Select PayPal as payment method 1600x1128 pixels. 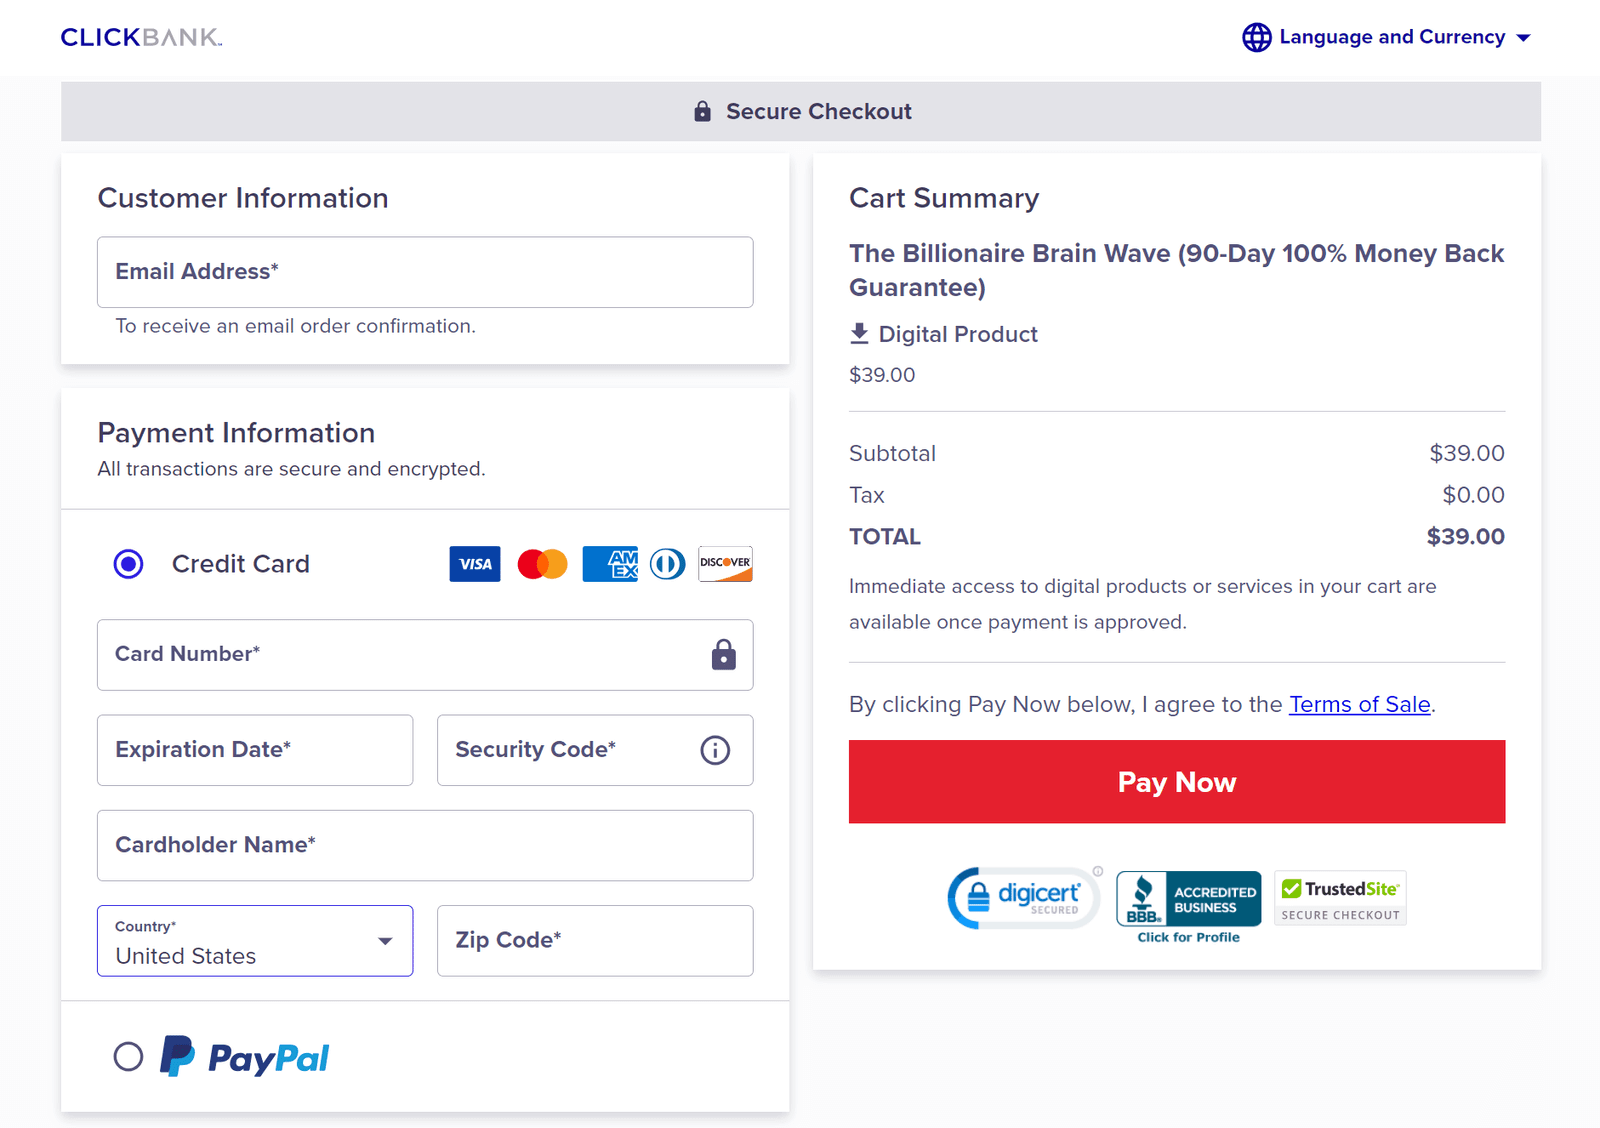[128, 1057]
